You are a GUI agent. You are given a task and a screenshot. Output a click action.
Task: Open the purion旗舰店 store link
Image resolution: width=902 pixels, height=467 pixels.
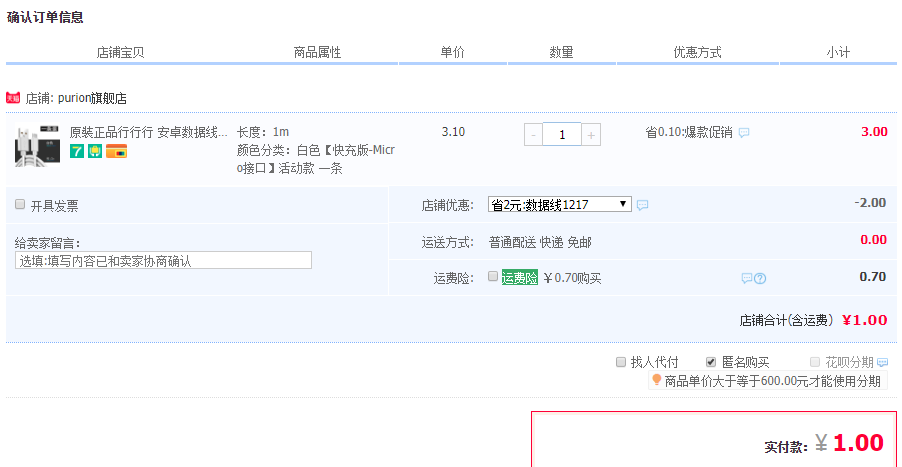click(x=93, y=98)
